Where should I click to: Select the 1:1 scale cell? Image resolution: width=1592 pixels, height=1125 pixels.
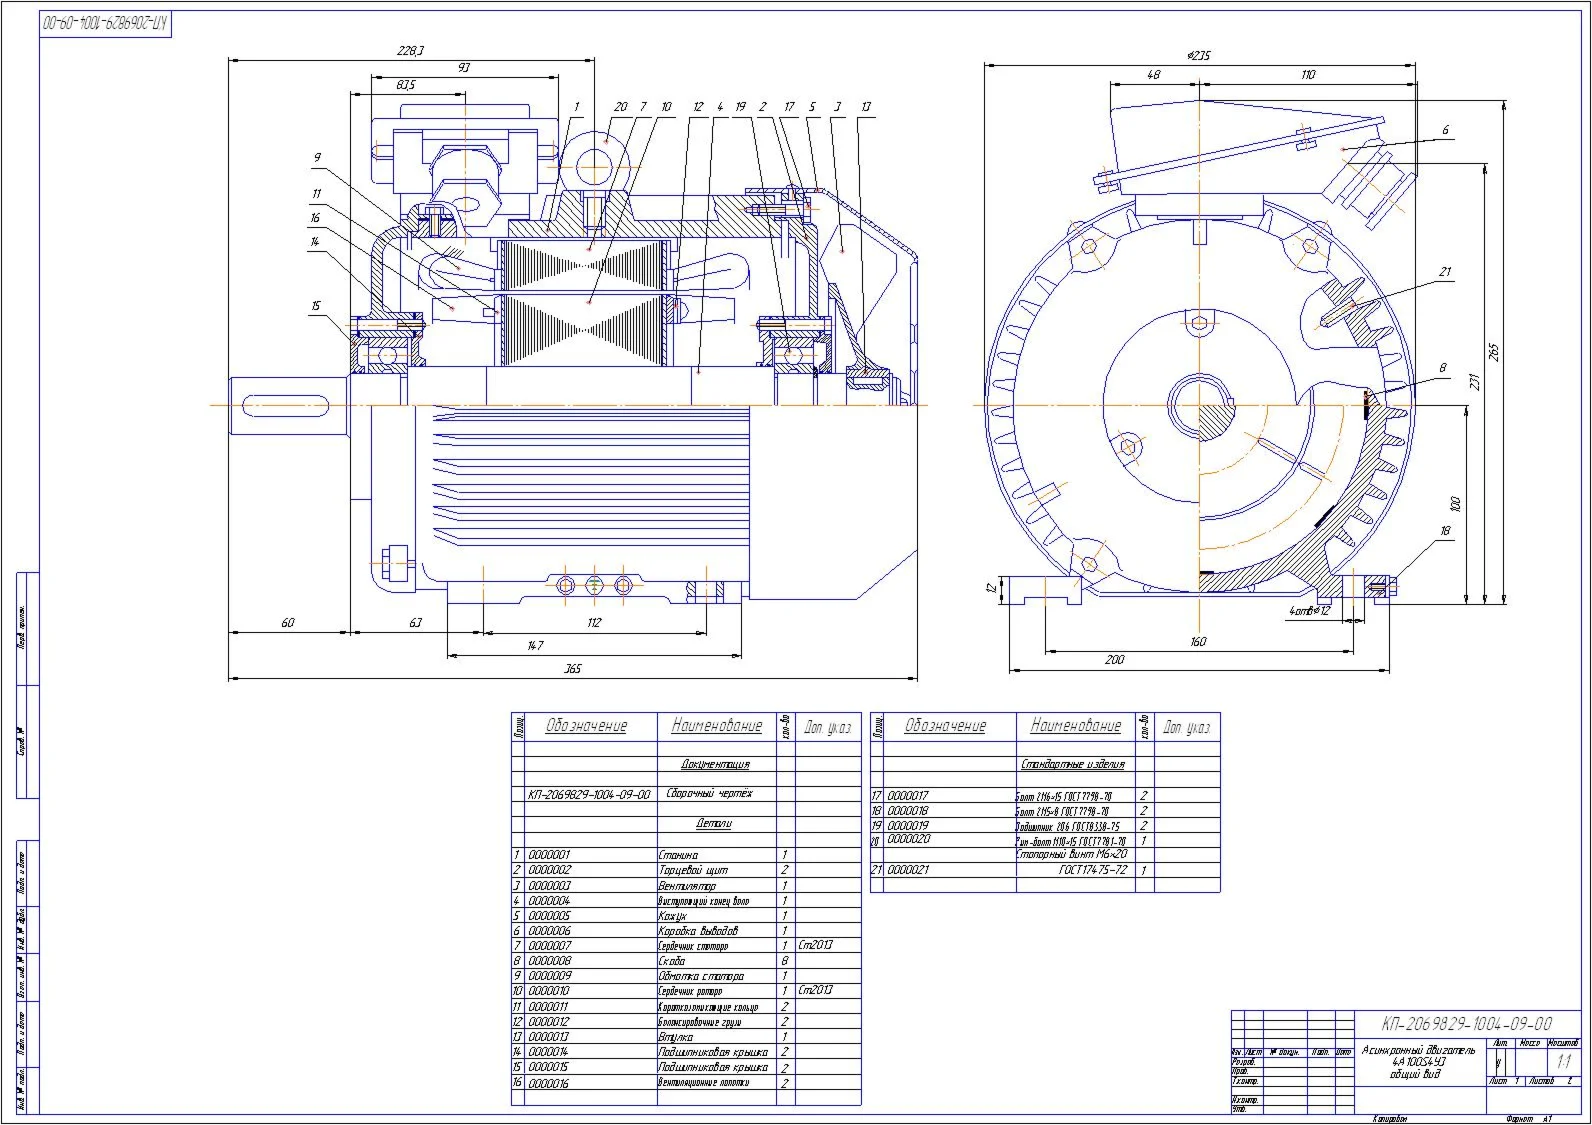click(1563, 1061)
